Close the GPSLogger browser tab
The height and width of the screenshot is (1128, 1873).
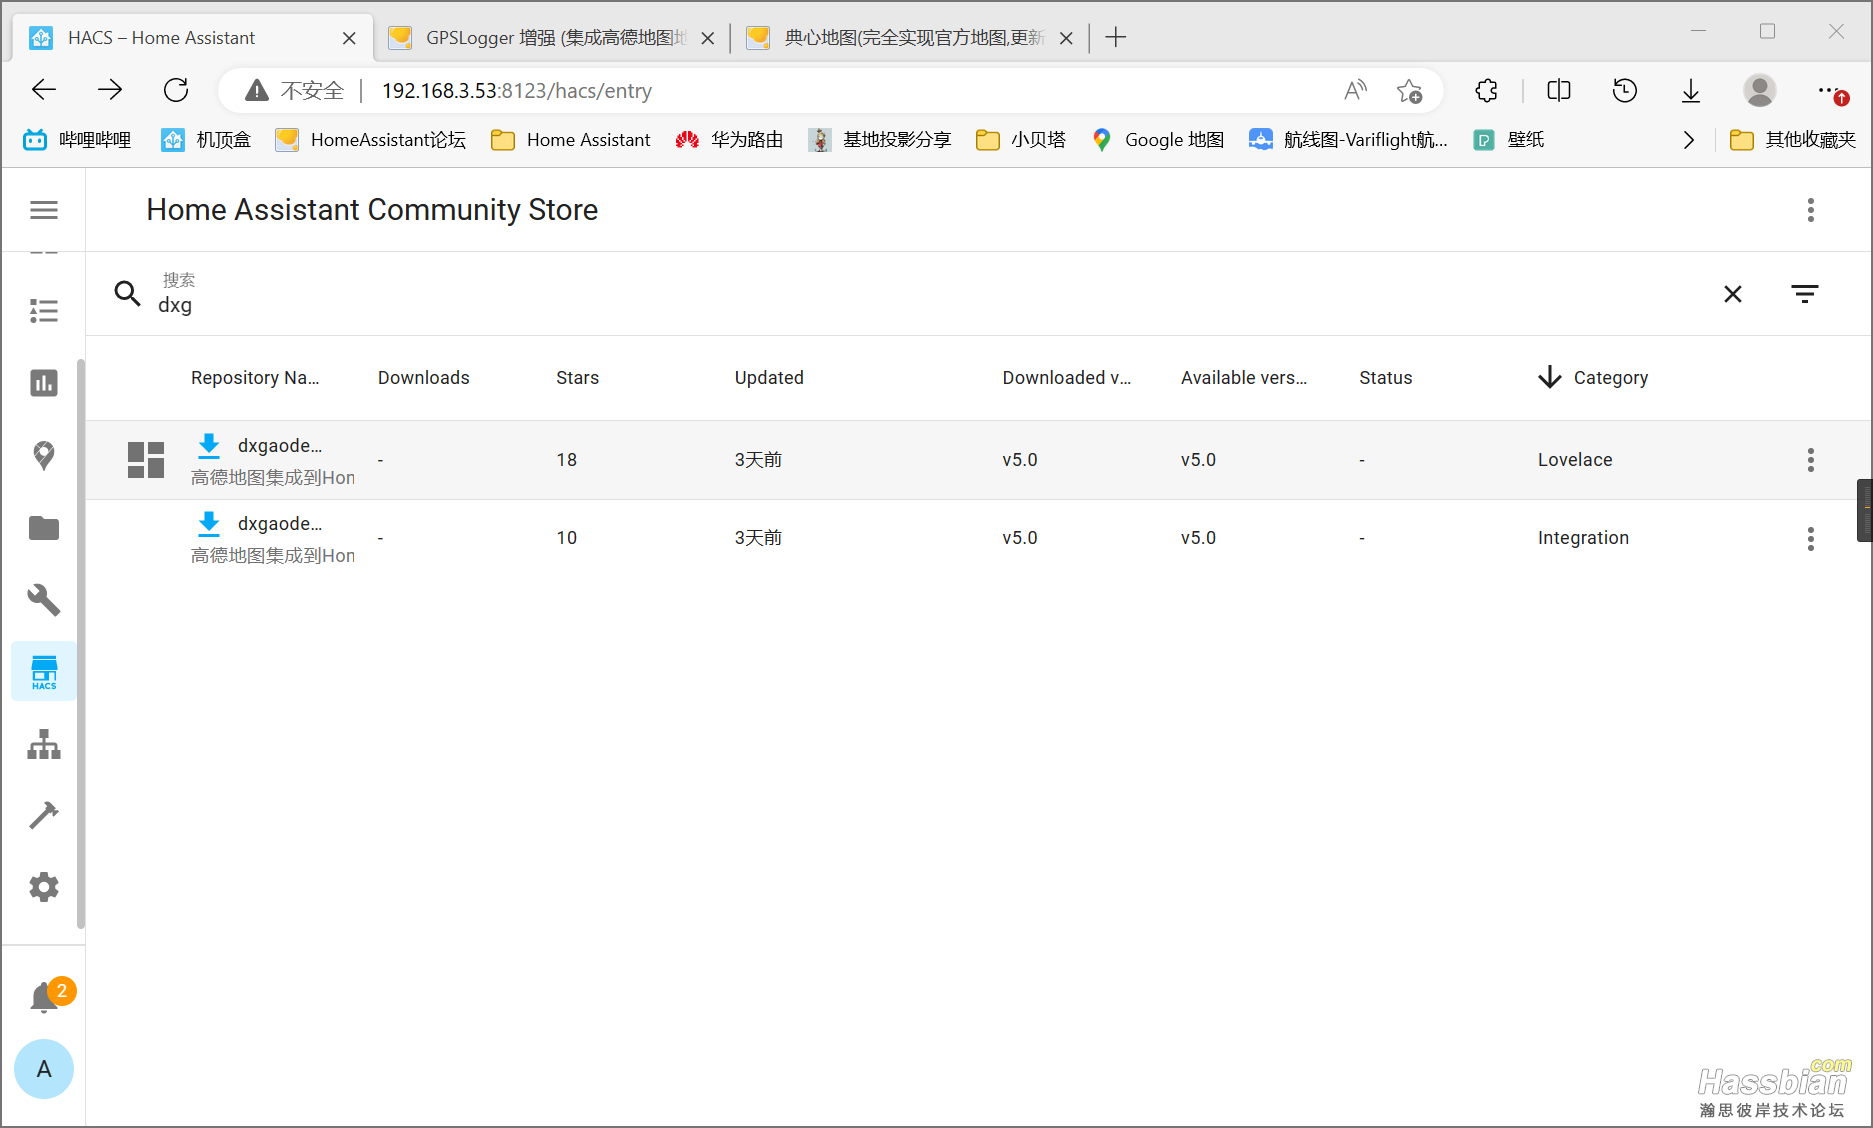tap(708, 38)
